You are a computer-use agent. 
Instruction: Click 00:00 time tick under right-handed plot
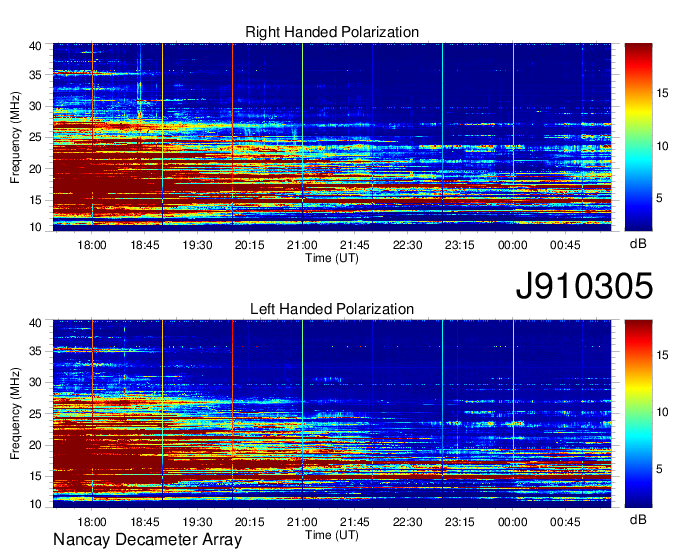click(x=513, y=245)
